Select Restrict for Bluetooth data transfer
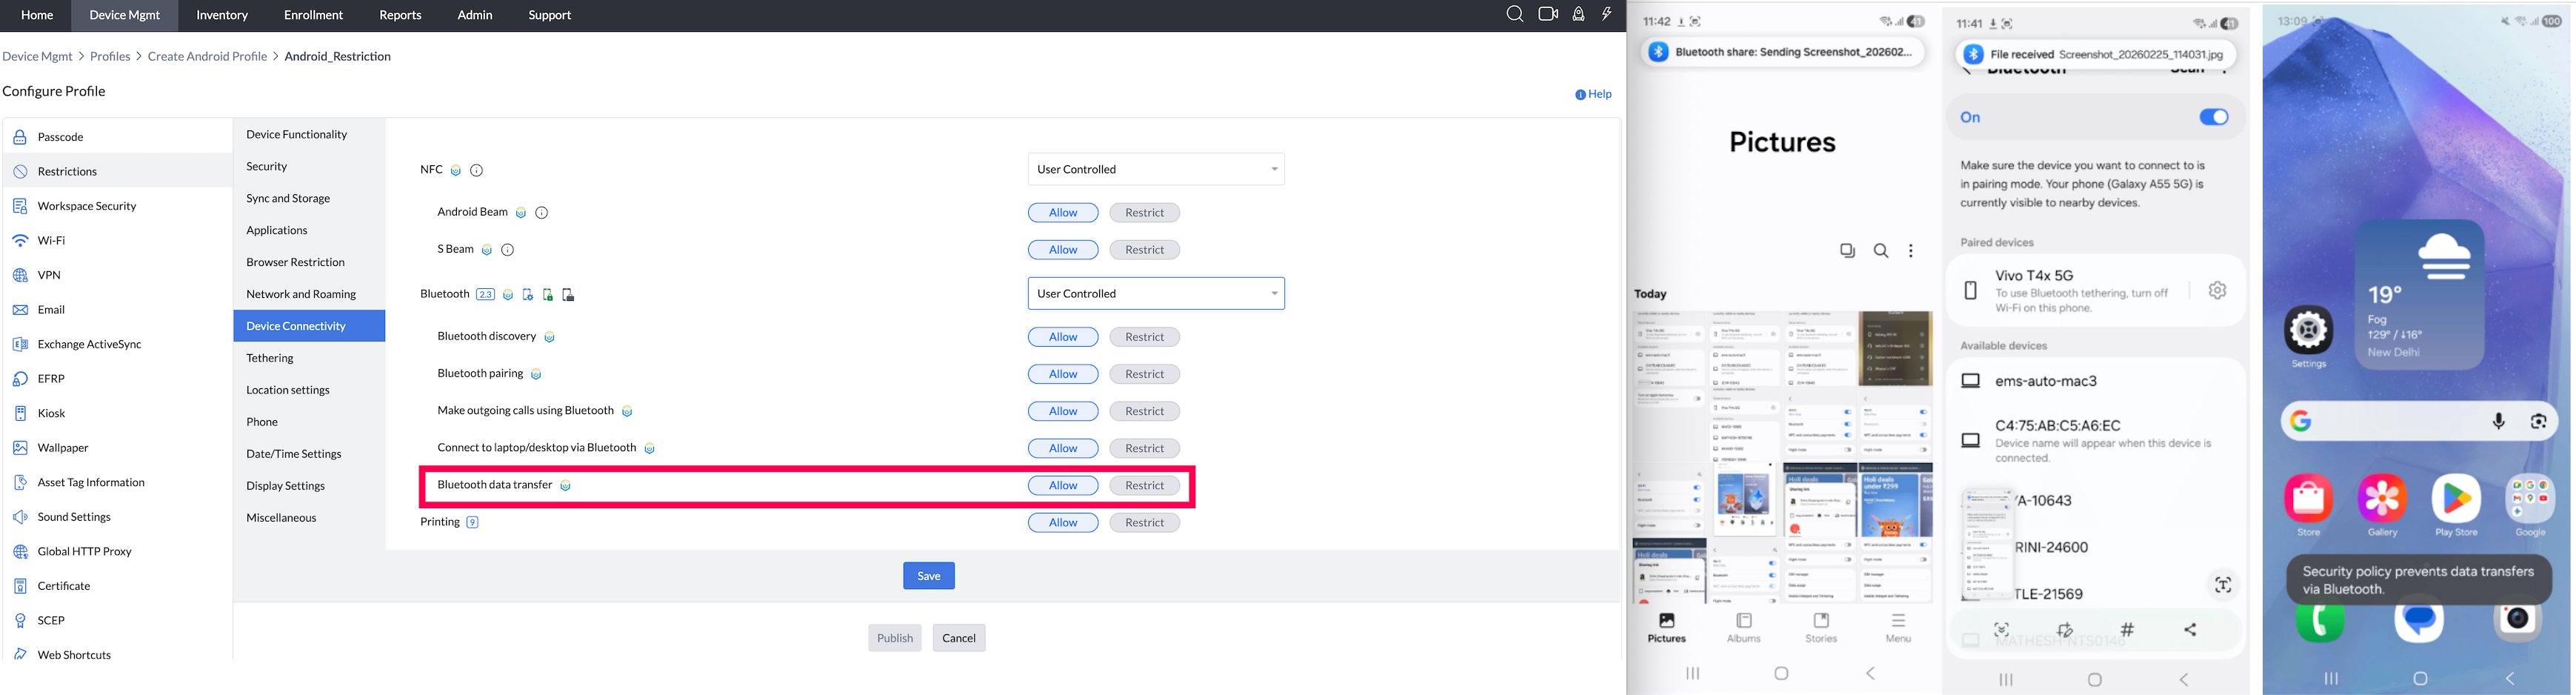Viewport: 2576px width, 695px height. [1144, 485]
